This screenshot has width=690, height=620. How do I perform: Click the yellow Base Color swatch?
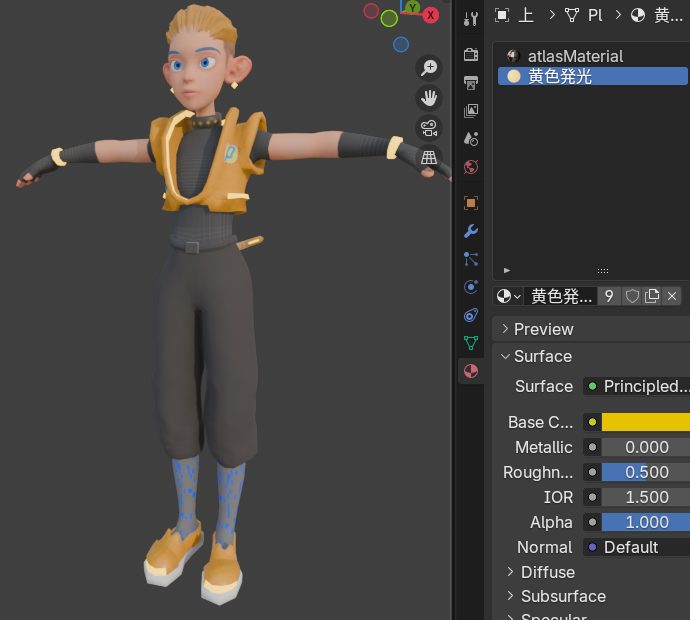645,422
